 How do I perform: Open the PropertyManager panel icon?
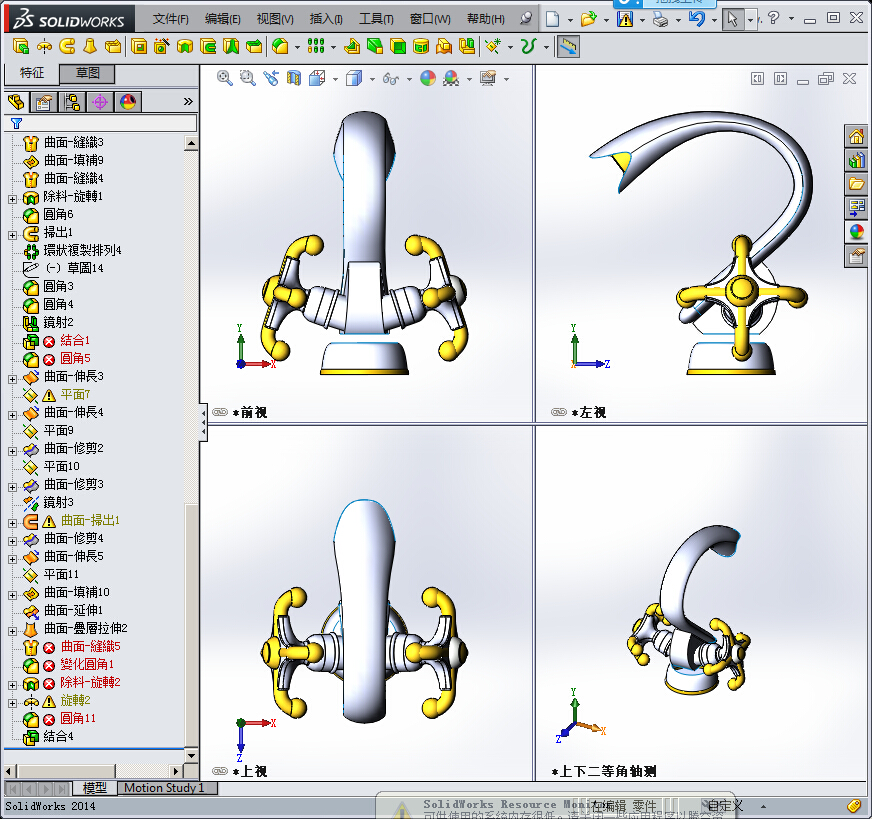pos(43,101)
